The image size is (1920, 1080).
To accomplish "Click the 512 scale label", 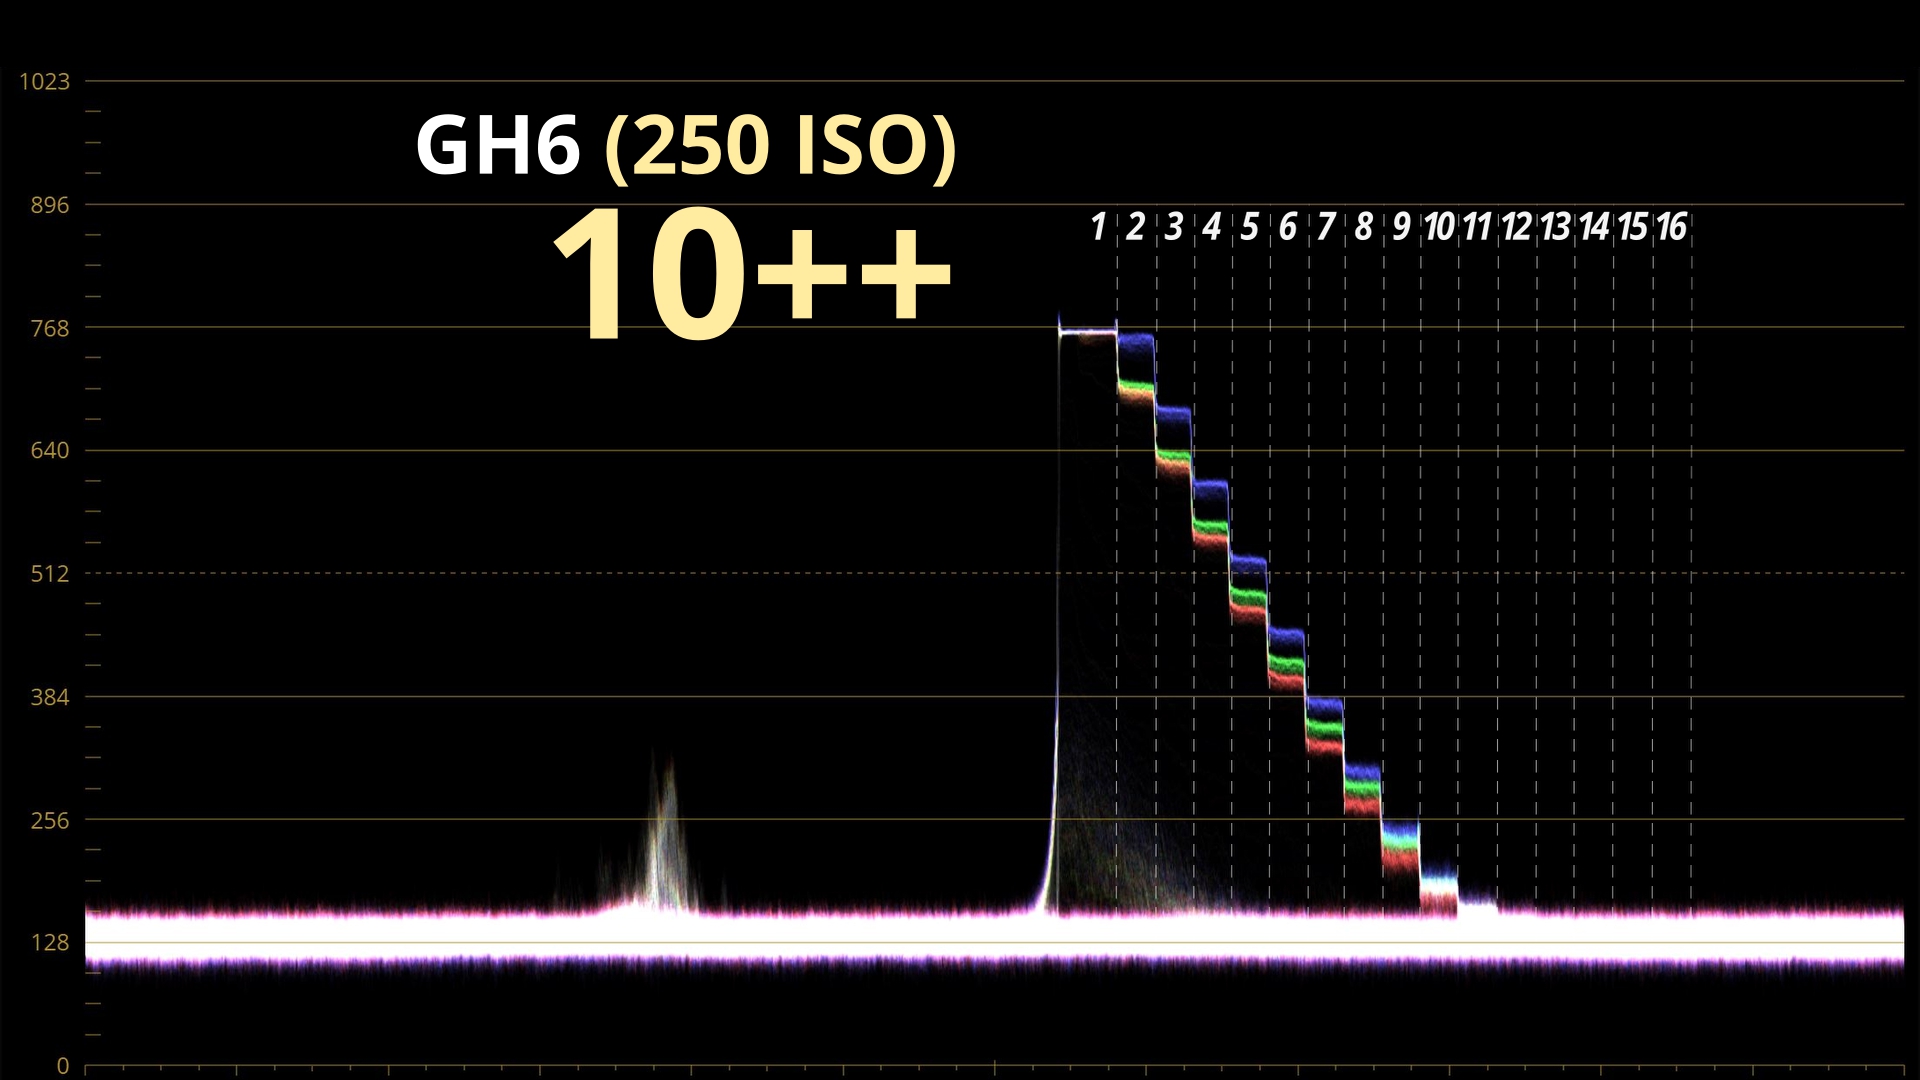I will click(50, 574).
